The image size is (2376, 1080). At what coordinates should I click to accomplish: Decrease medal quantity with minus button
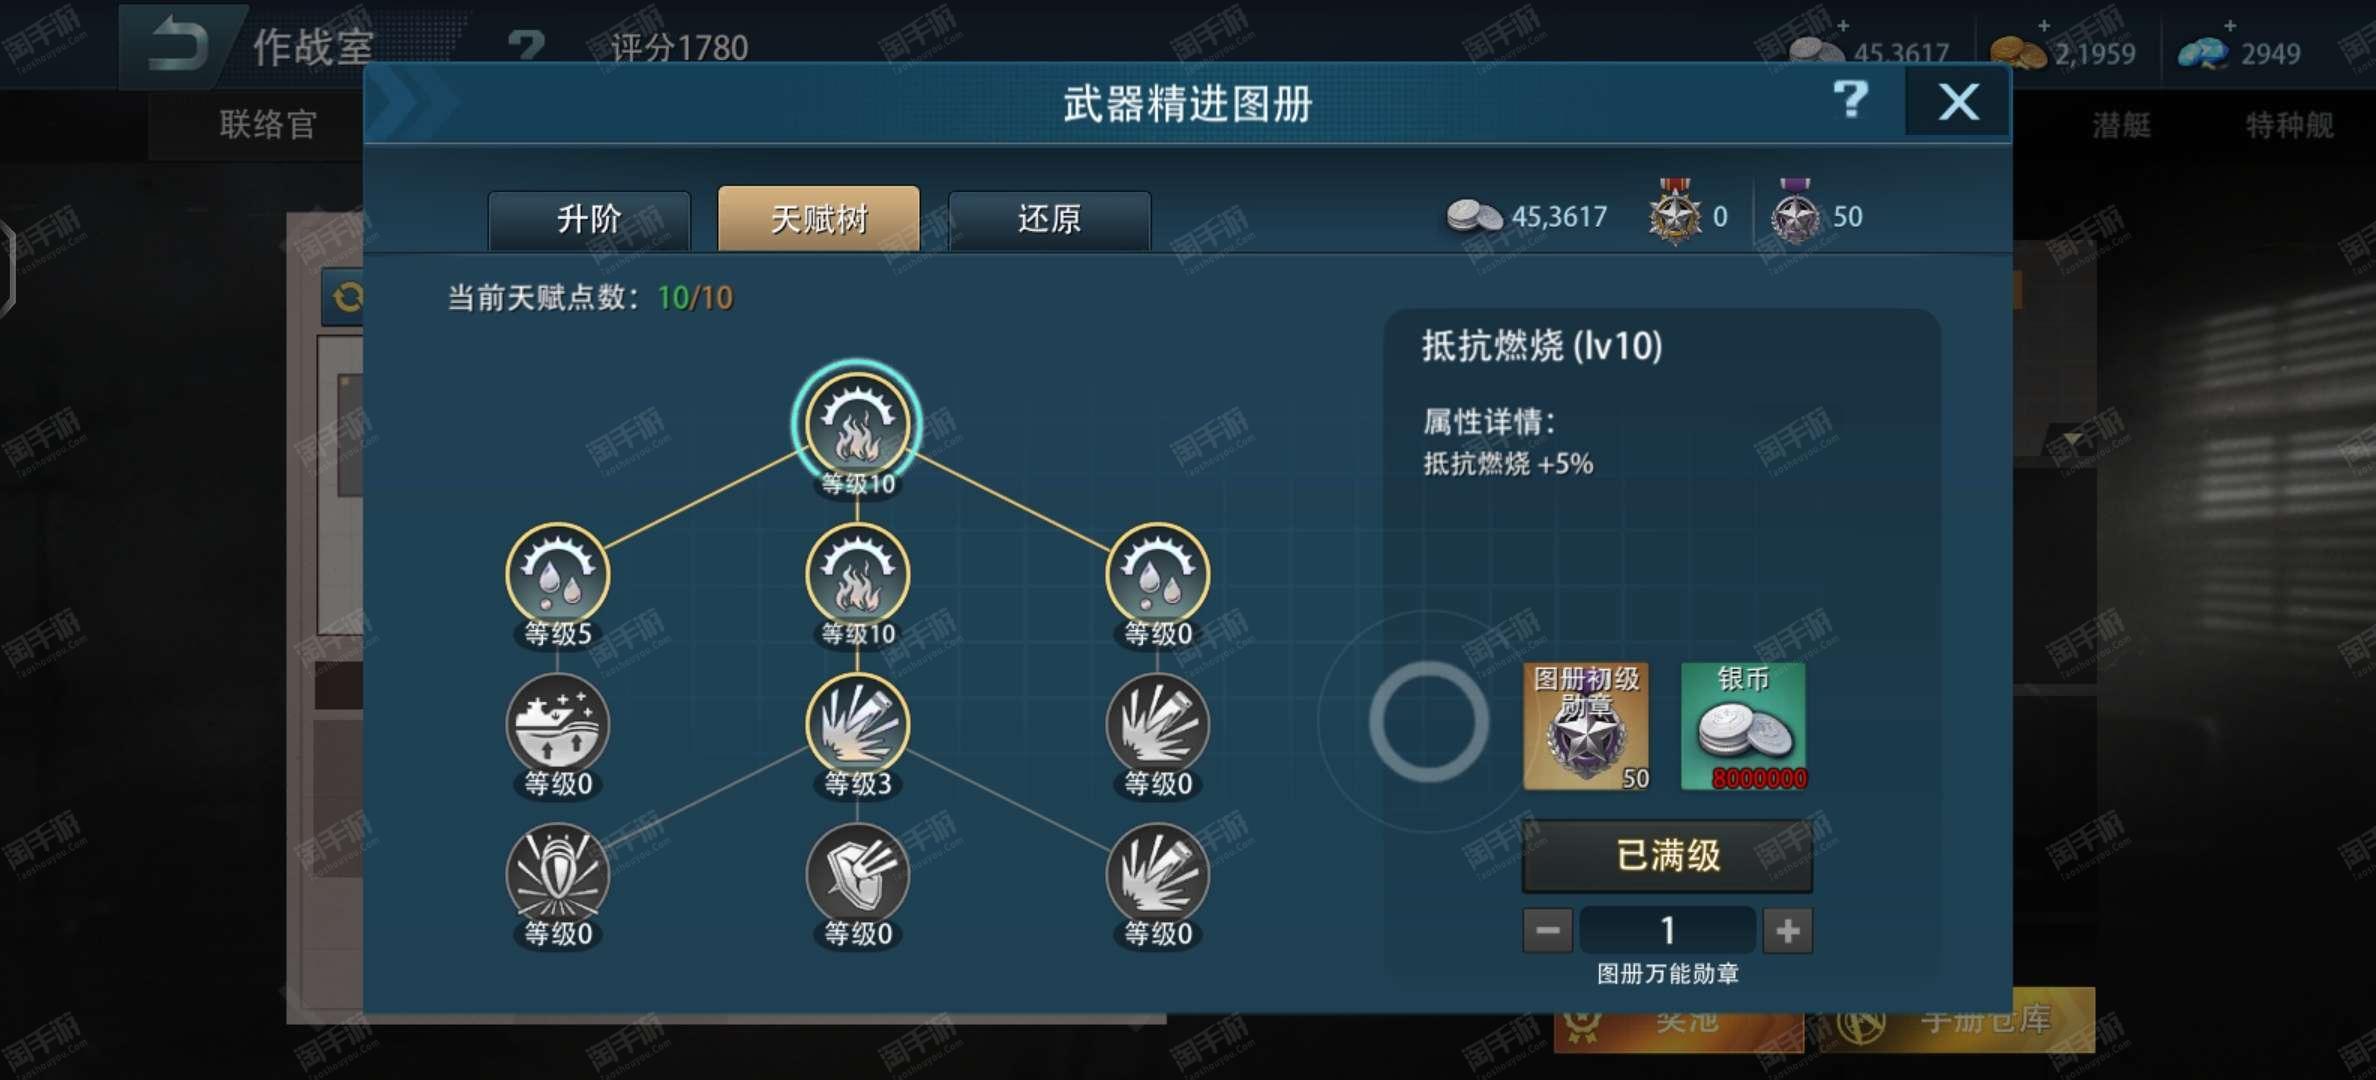click(x=1547, y=931)
